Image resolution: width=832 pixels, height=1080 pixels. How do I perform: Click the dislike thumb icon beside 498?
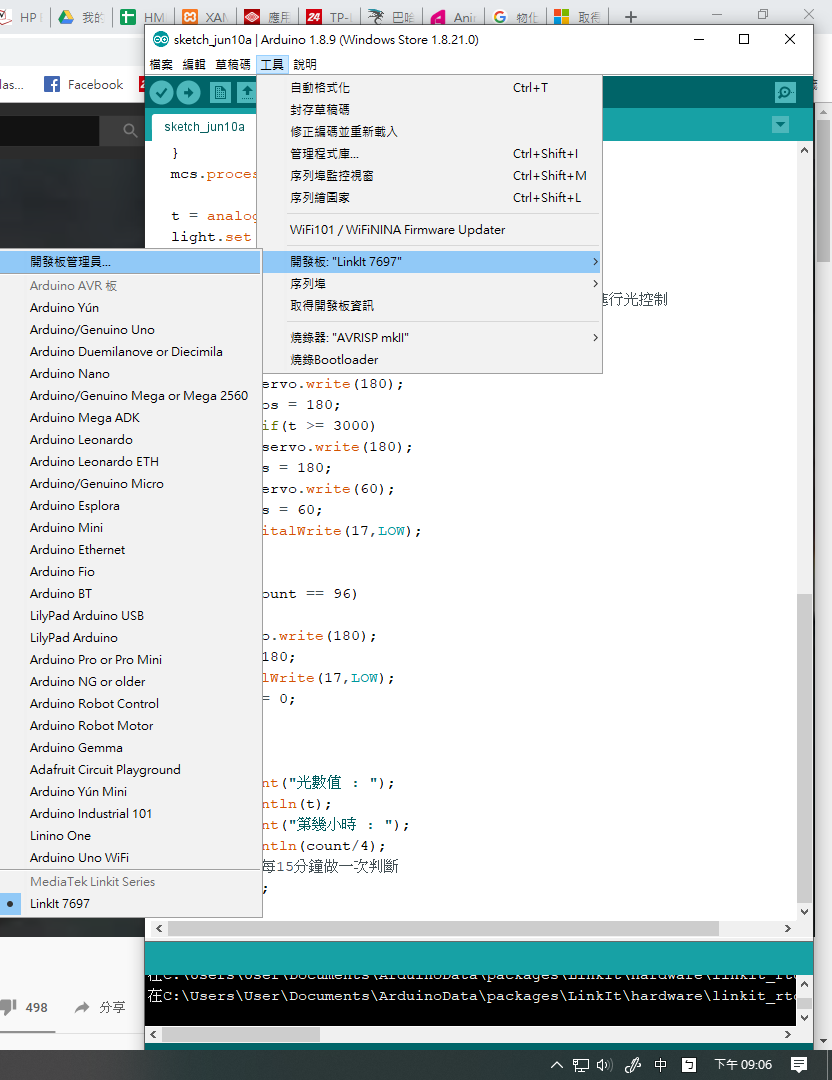point(8,1007)
